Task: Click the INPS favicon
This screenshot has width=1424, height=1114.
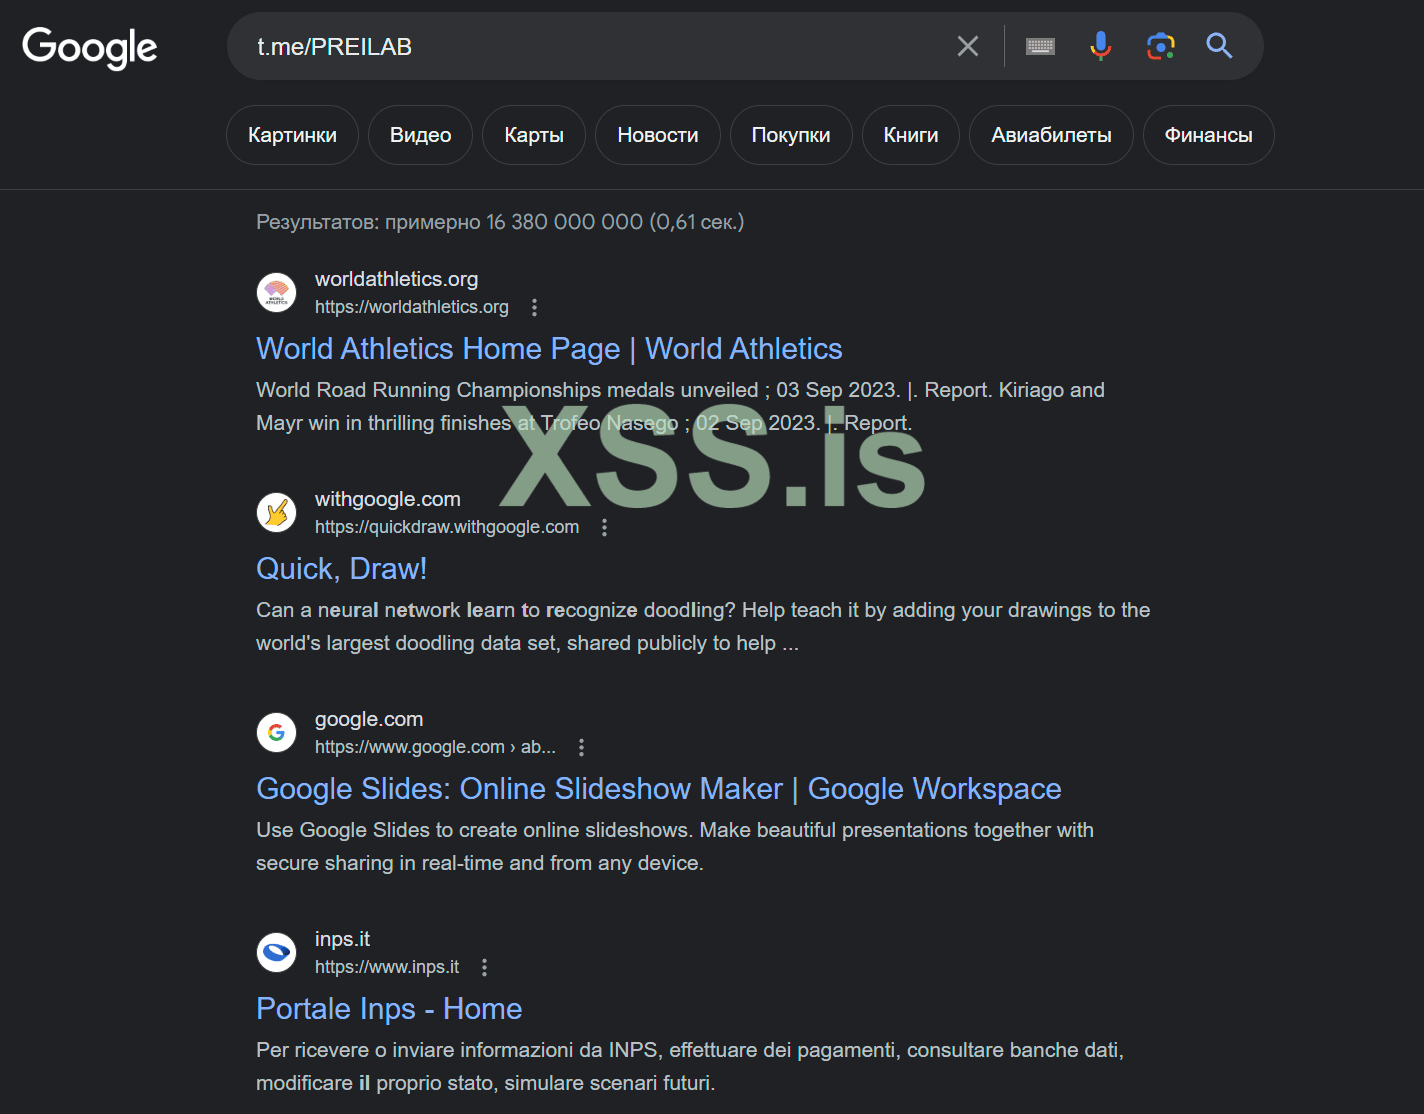Action: (x=277, y=952)
